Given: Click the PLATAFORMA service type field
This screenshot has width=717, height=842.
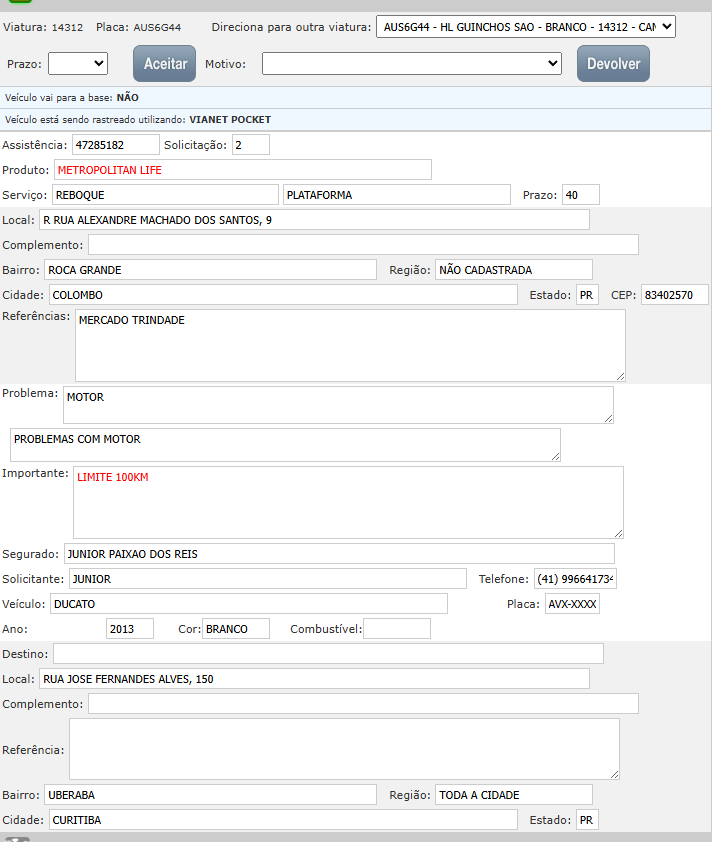Looking at the screenshot, I should (397, 195).
